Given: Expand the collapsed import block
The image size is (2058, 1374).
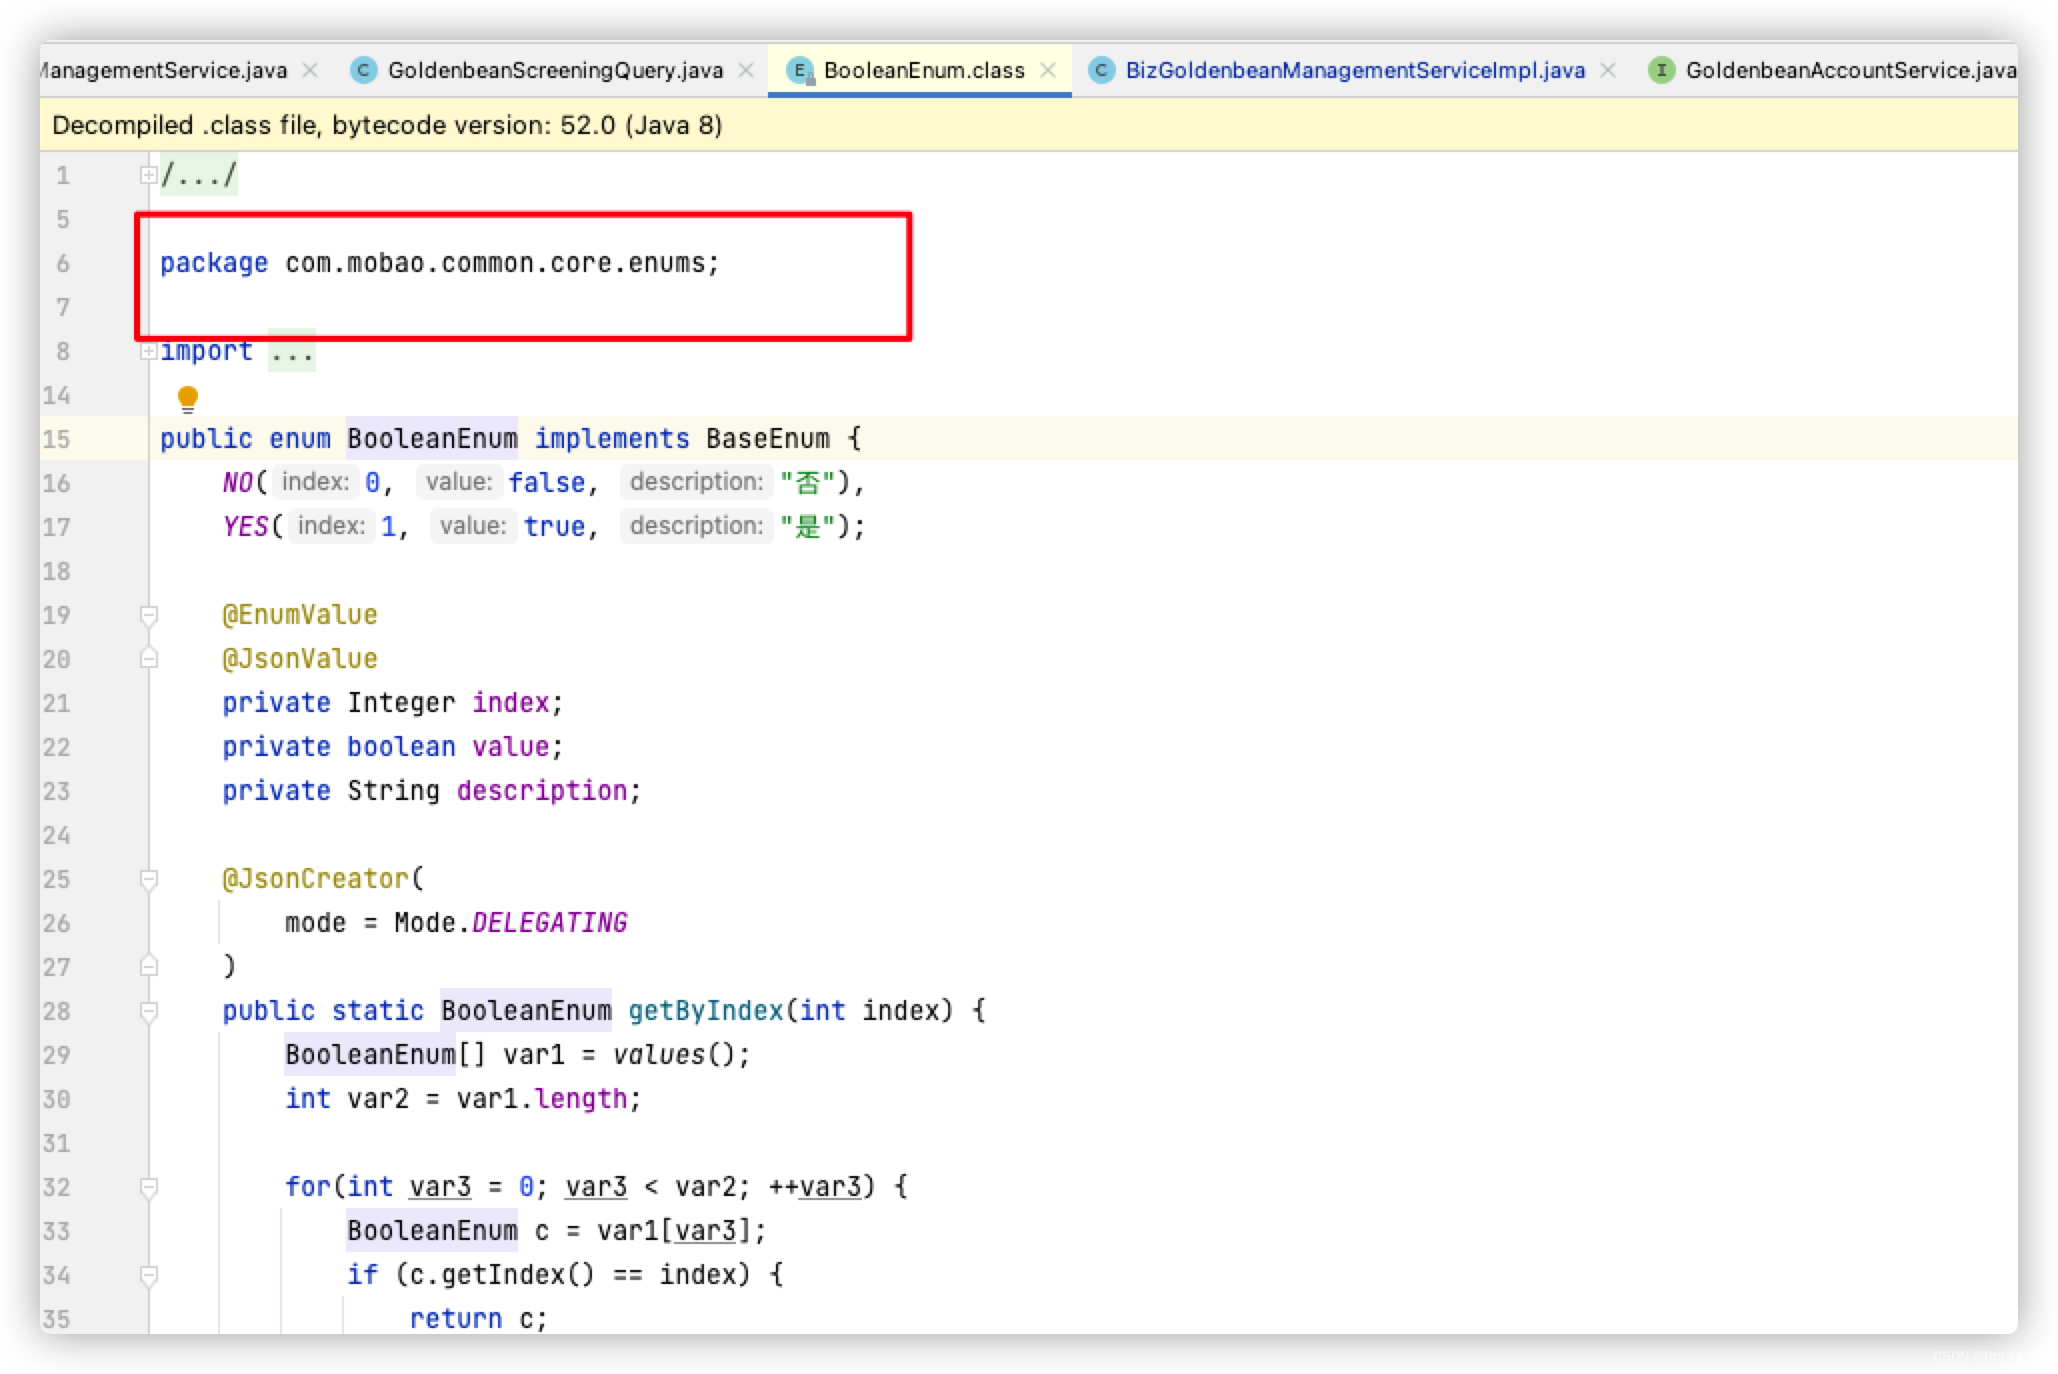Looking at the screenshot, I should click(148, 351).
